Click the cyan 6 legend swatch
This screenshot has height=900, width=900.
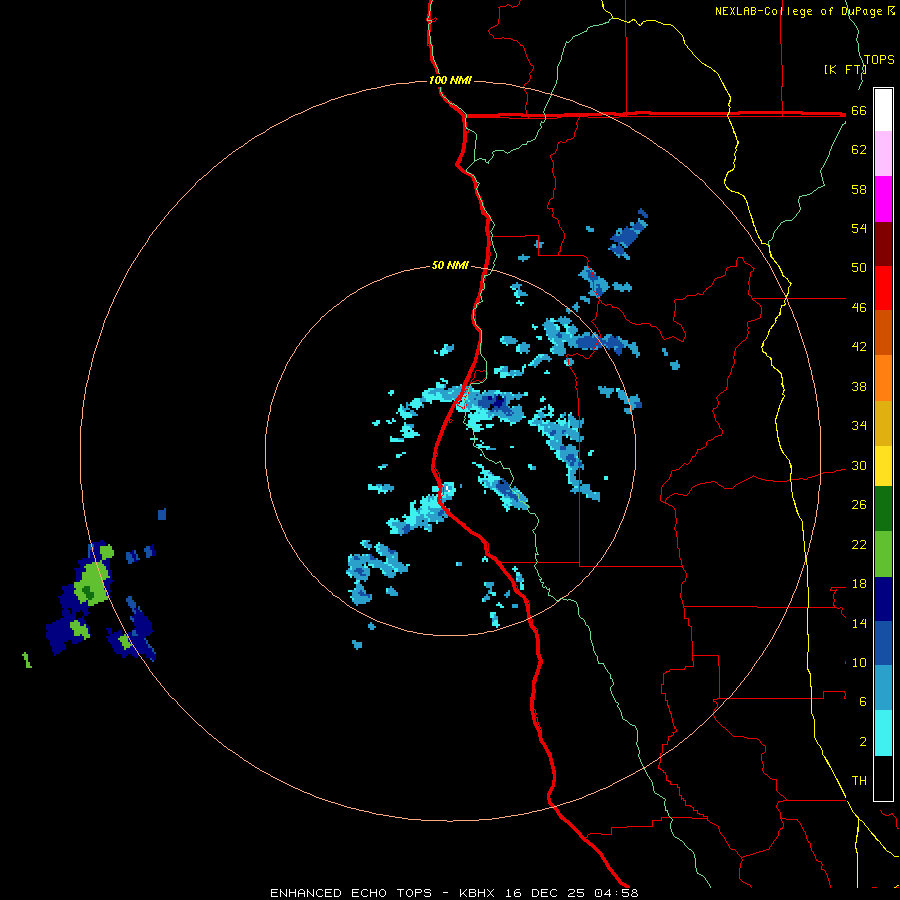pos(883,733)
